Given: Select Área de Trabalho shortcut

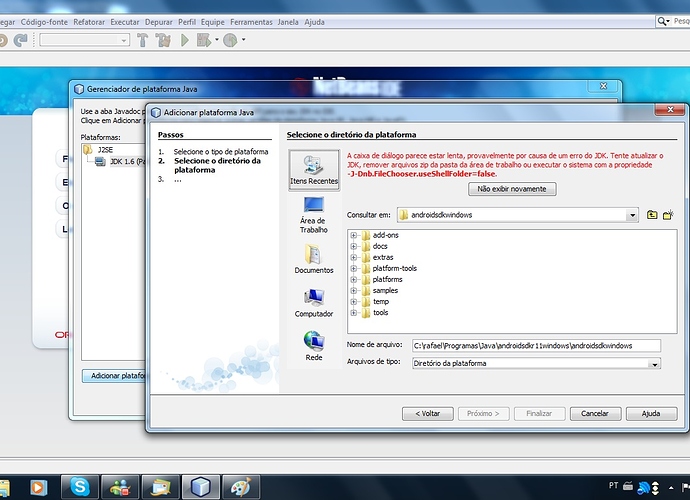Looking at the screenshot, I should 314,215.
